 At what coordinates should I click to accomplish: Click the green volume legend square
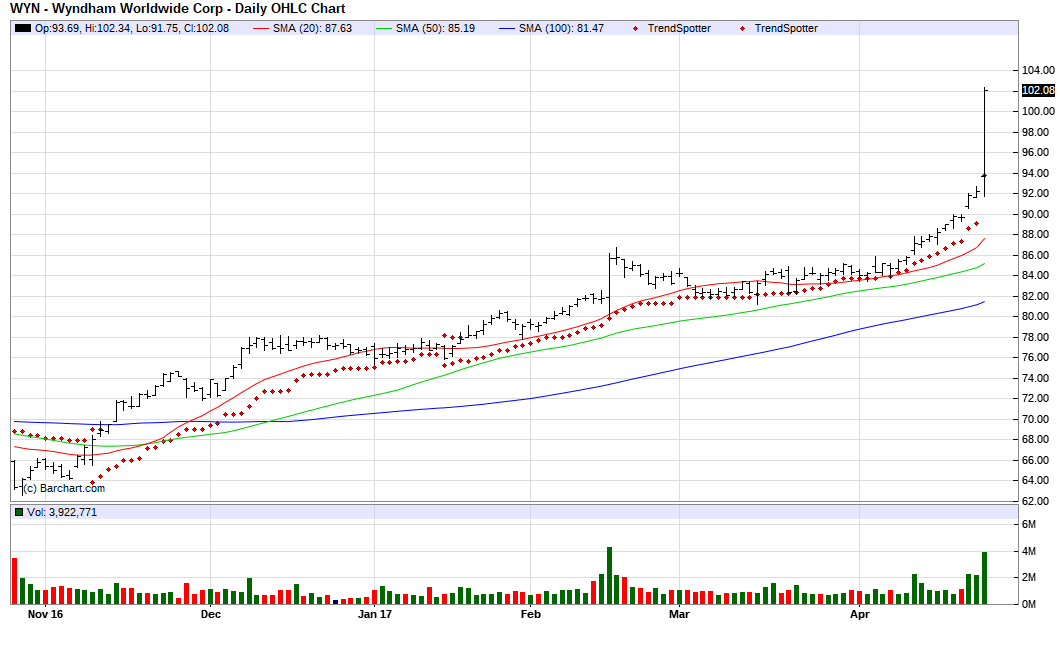[18, 512]
